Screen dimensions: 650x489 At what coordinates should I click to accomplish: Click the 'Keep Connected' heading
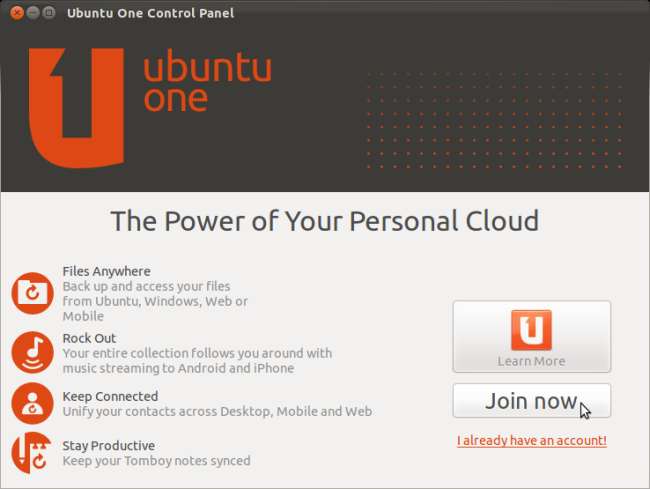[x=110, y=396]
